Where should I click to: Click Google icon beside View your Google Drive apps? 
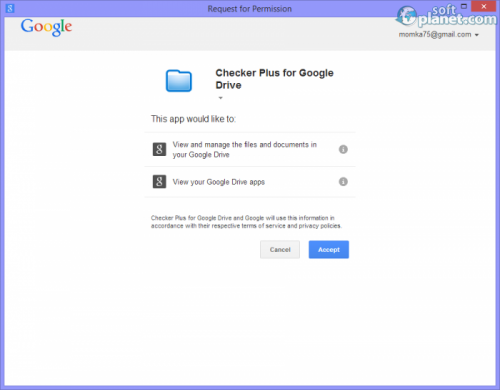pos(159,182)
